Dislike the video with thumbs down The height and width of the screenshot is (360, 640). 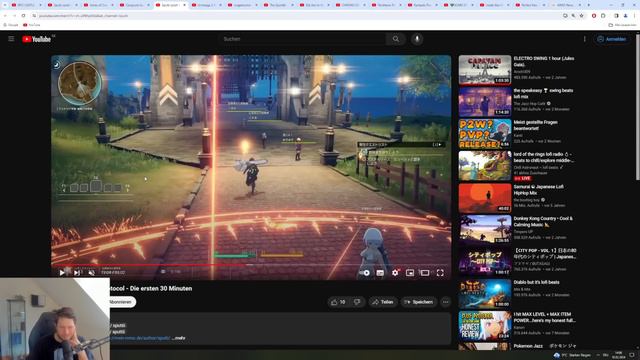(x=358, y=302)
